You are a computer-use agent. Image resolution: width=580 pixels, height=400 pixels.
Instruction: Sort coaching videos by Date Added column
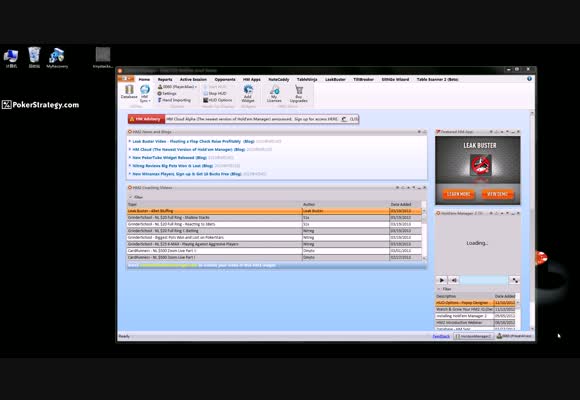pyautogui.click(x=405, y=204)
